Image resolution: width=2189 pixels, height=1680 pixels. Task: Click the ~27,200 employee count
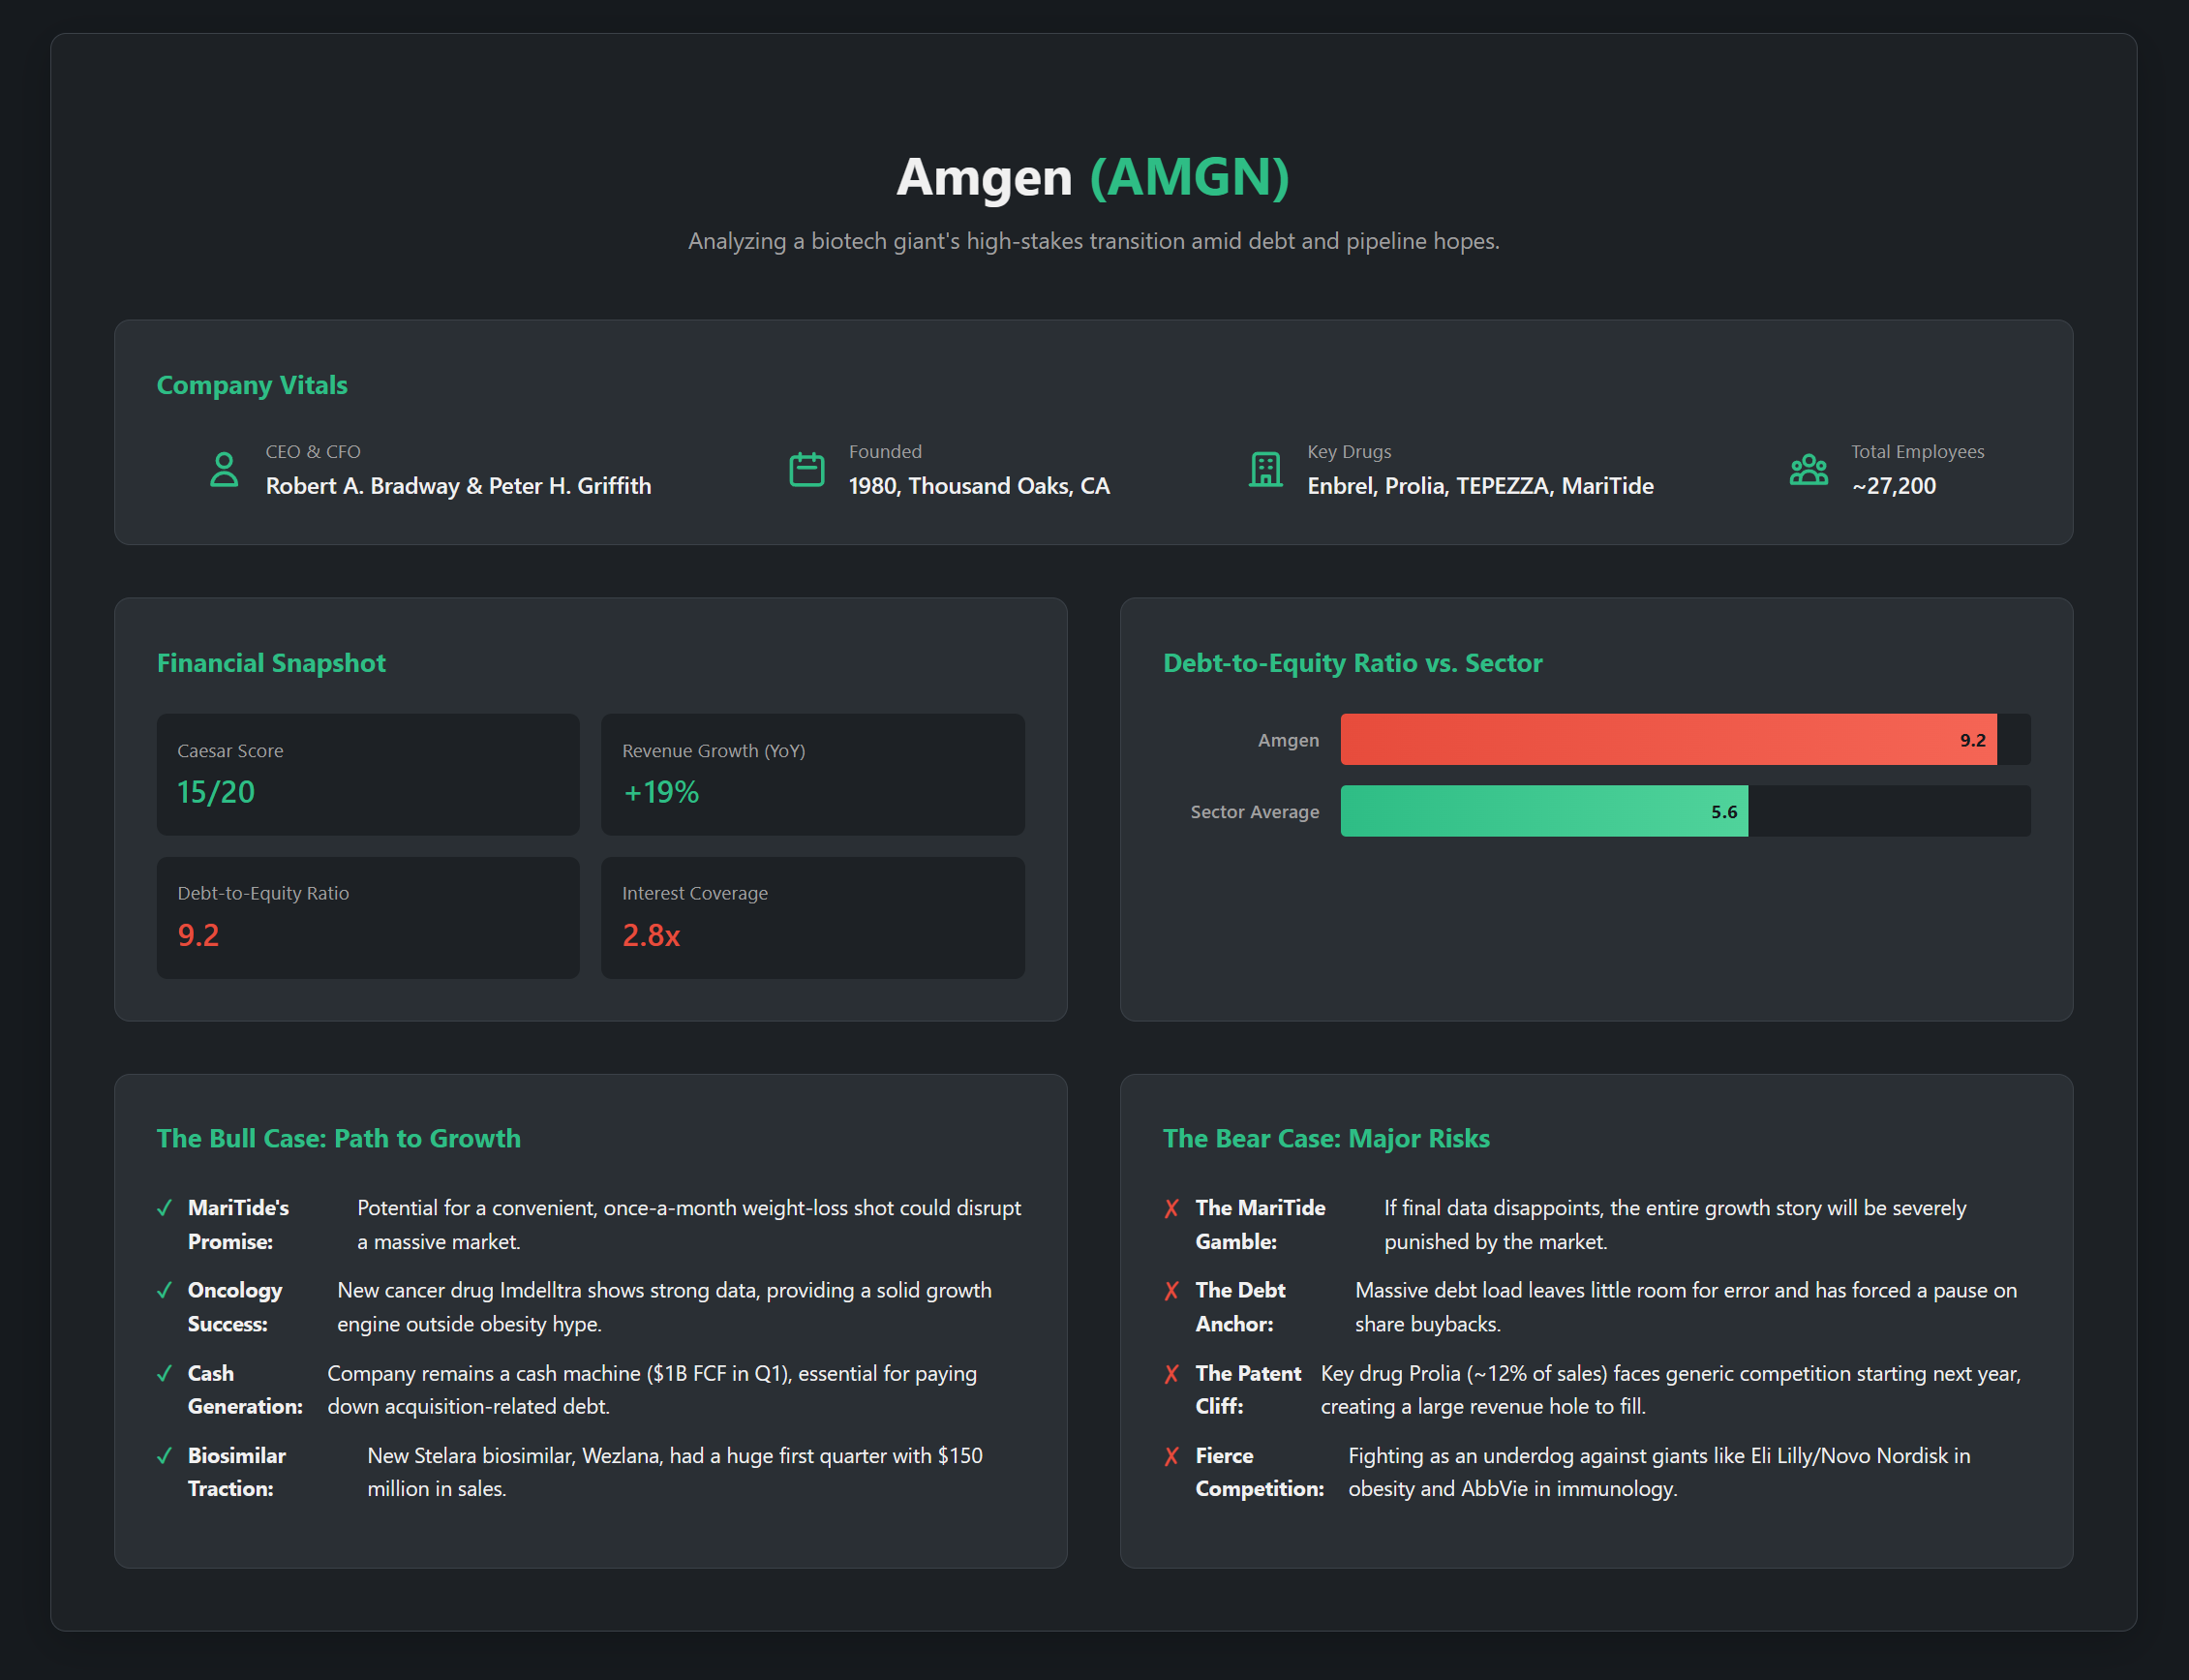pyautogui.click(x=1893, y=486)
